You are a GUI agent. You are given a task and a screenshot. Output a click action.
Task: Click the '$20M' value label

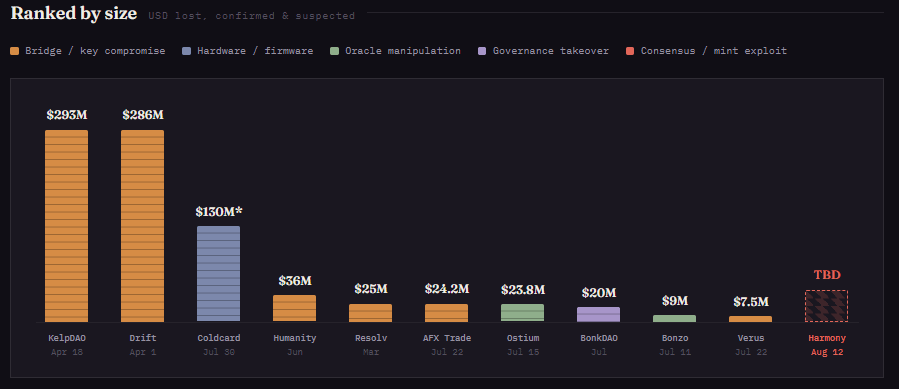coord(599,293)
